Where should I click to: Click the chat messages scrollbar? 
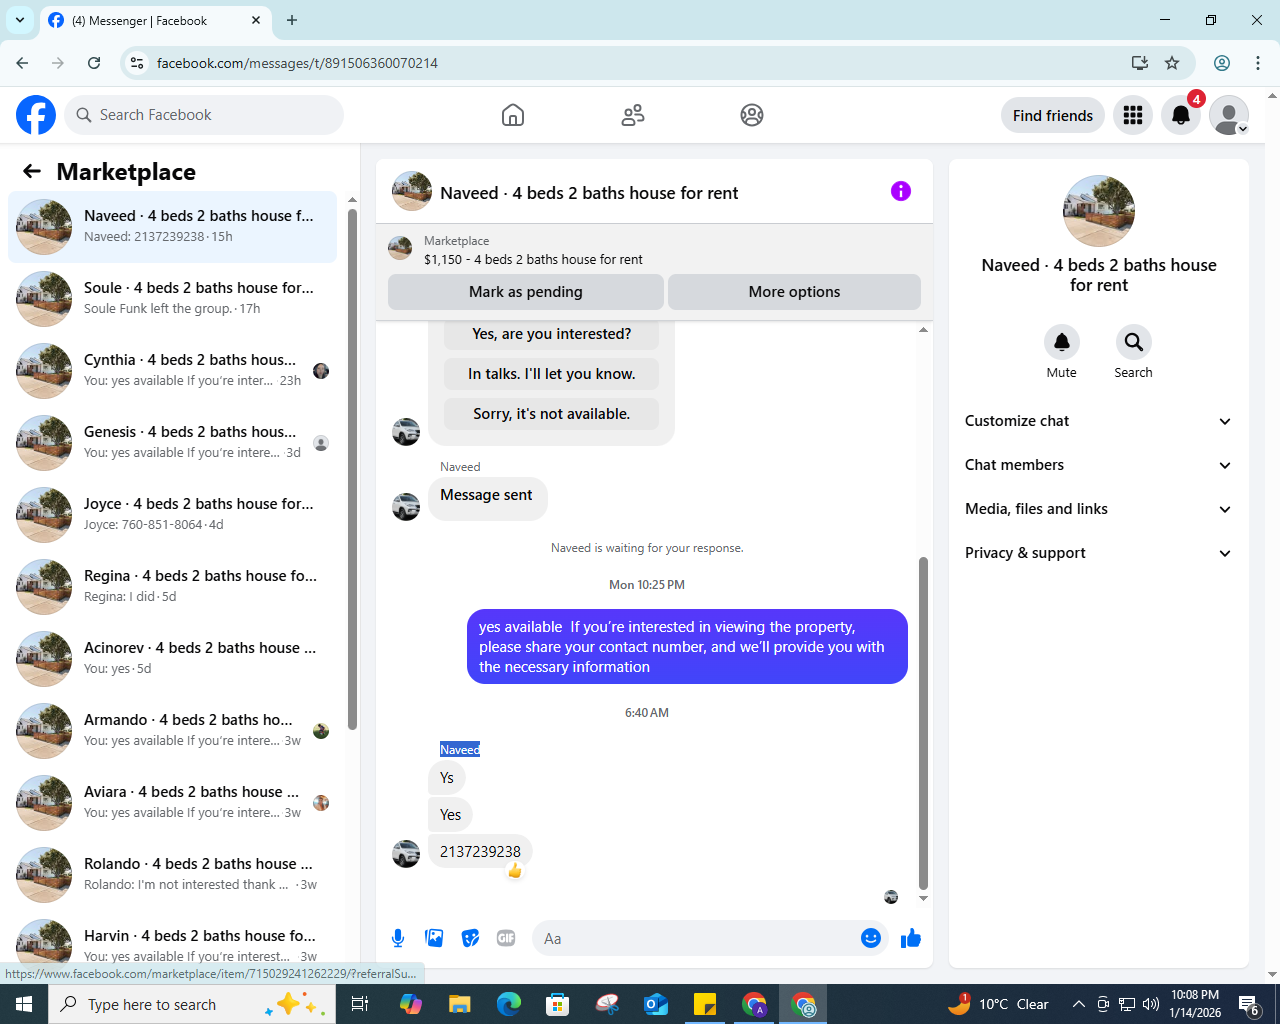(x=923, y=723)
